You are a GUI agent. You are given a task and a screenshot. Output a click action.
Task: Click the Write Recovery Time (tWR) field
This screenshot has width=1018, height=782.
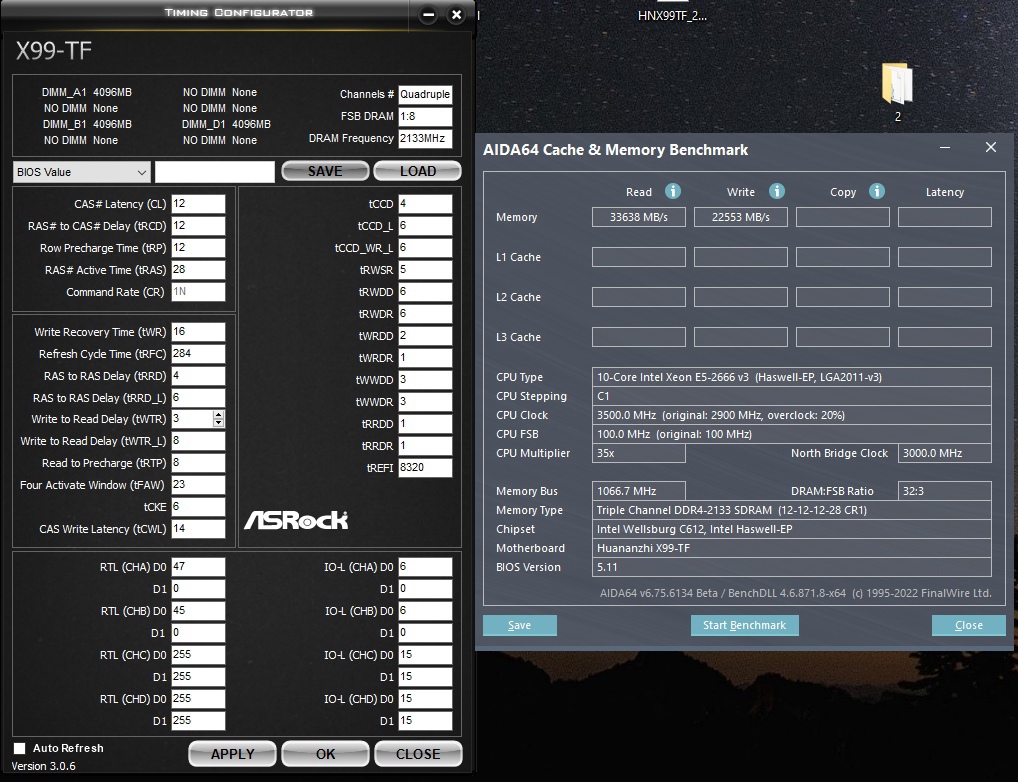198,332
